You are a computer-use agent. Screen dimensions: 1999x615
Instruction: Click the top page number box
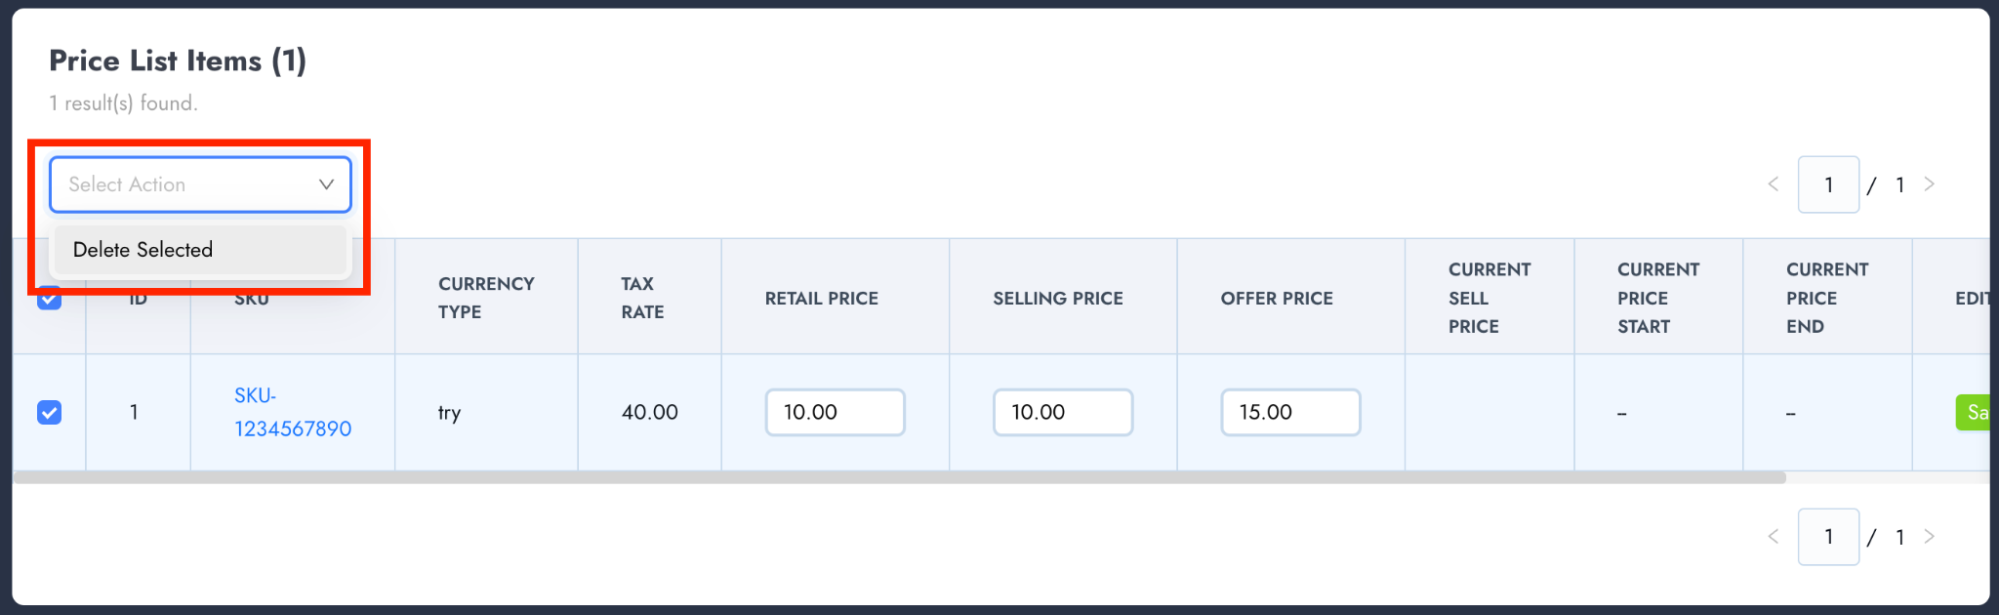(1828, 185)
